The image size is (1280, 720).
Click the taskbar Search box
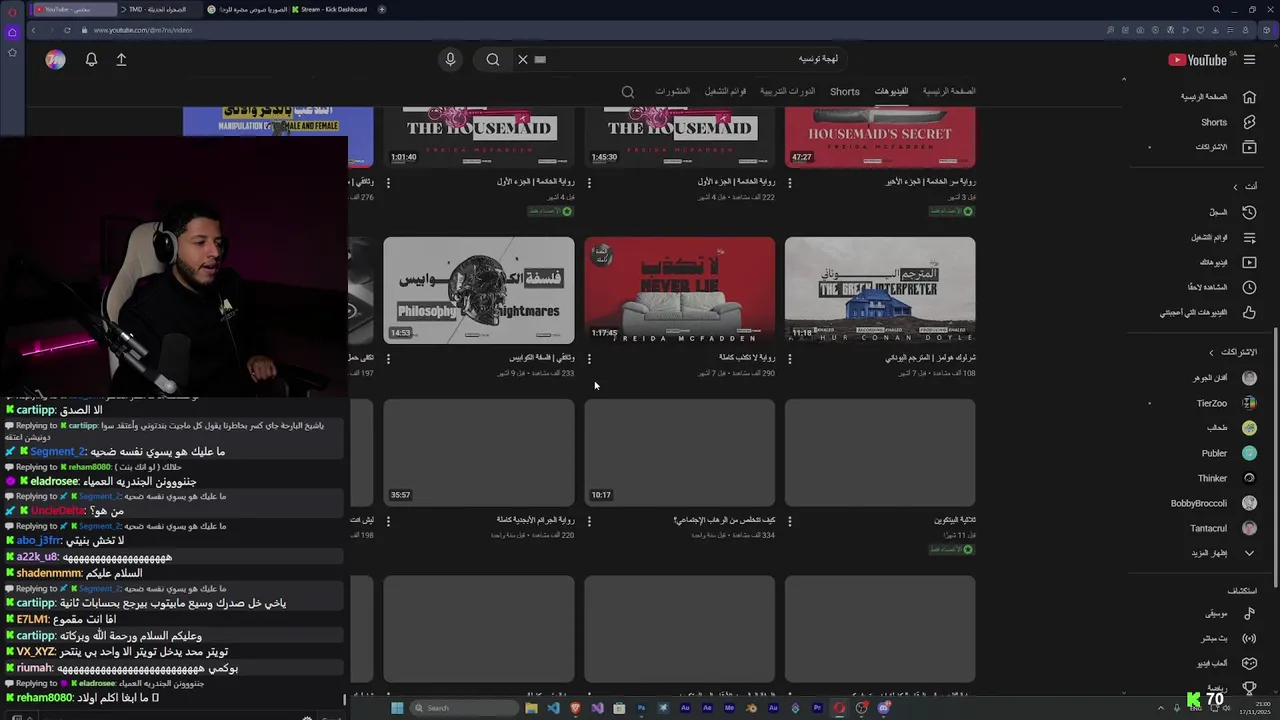[x=465, y=708]
